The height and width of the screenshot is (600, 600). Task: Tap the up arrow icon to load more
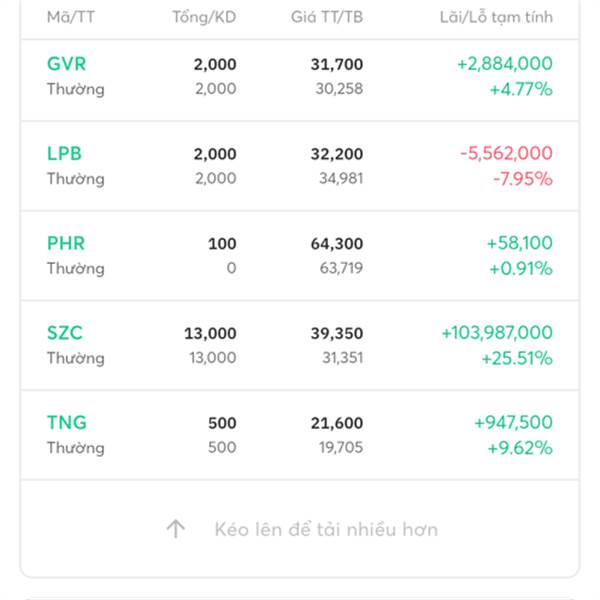point(176,528)
